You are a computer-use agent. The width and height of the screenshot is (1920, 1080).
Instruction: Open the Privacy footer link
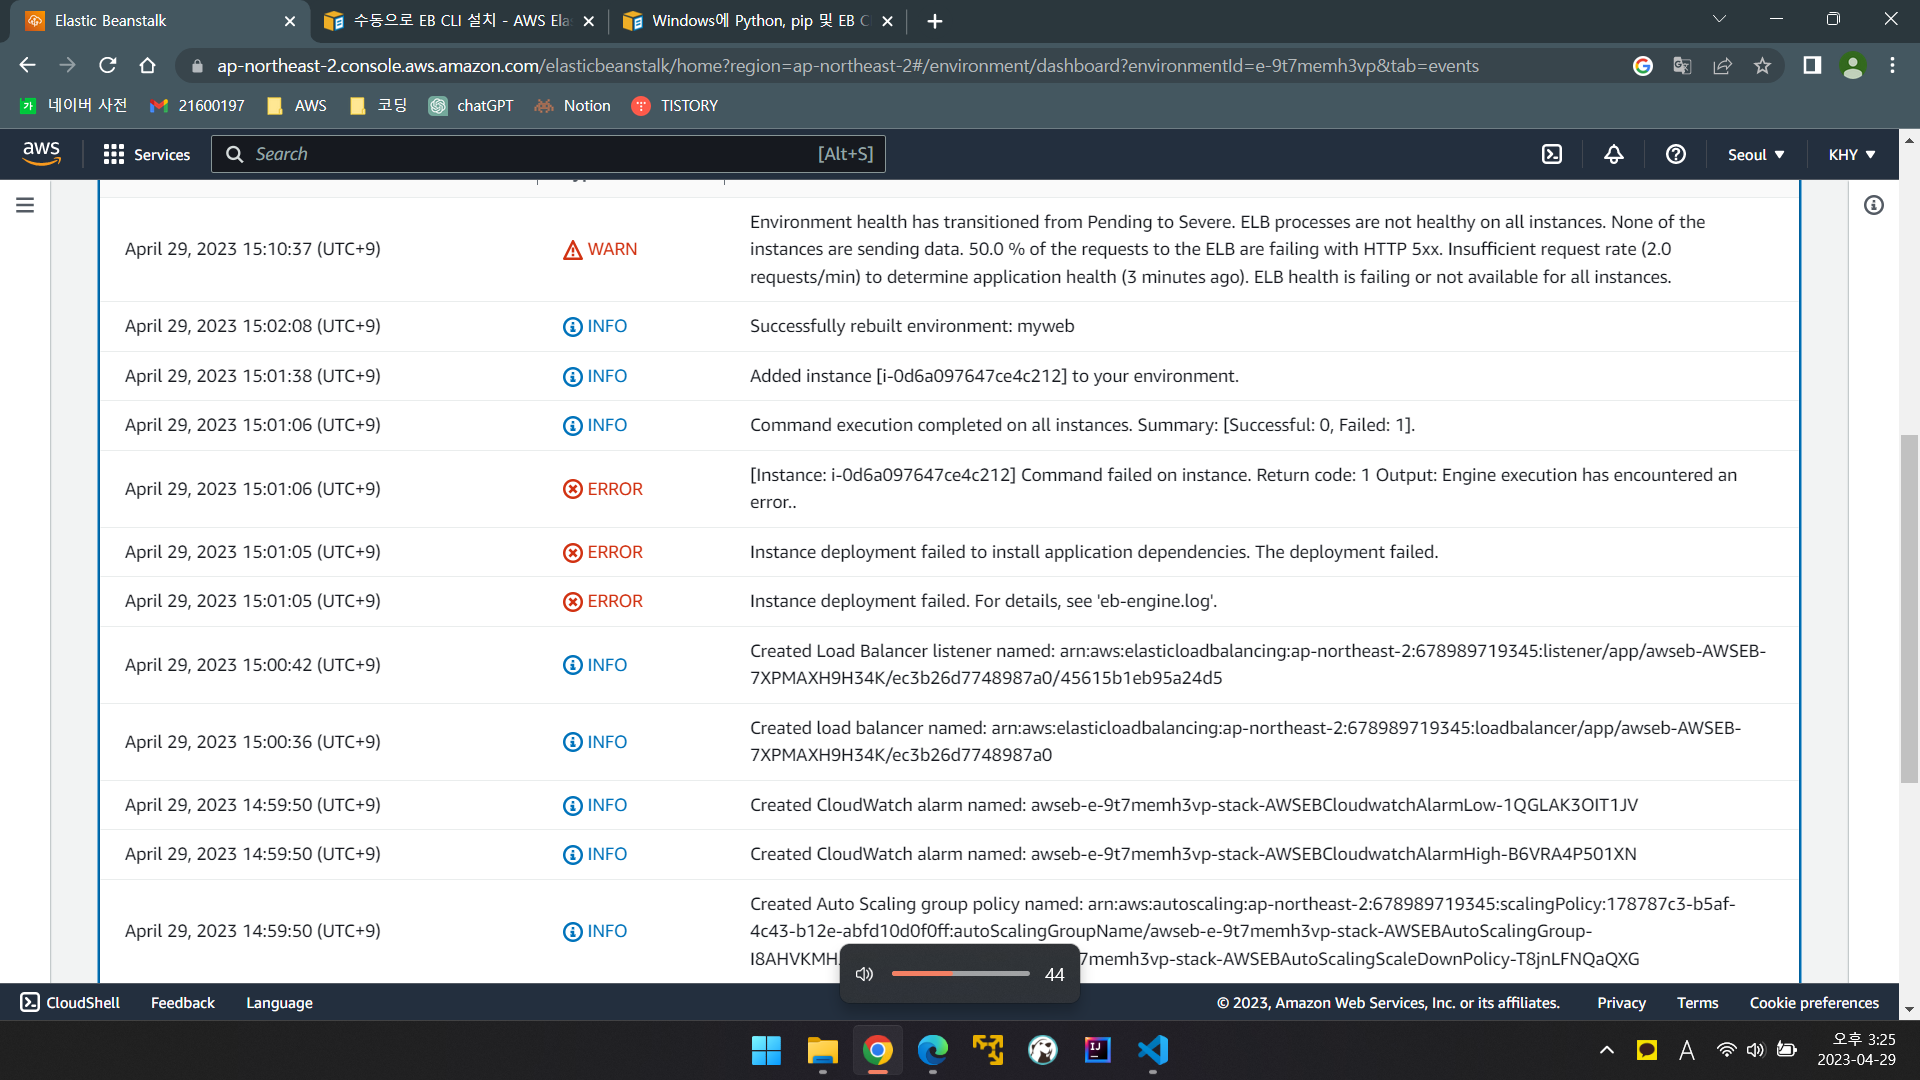[x=1621, y=1002]
